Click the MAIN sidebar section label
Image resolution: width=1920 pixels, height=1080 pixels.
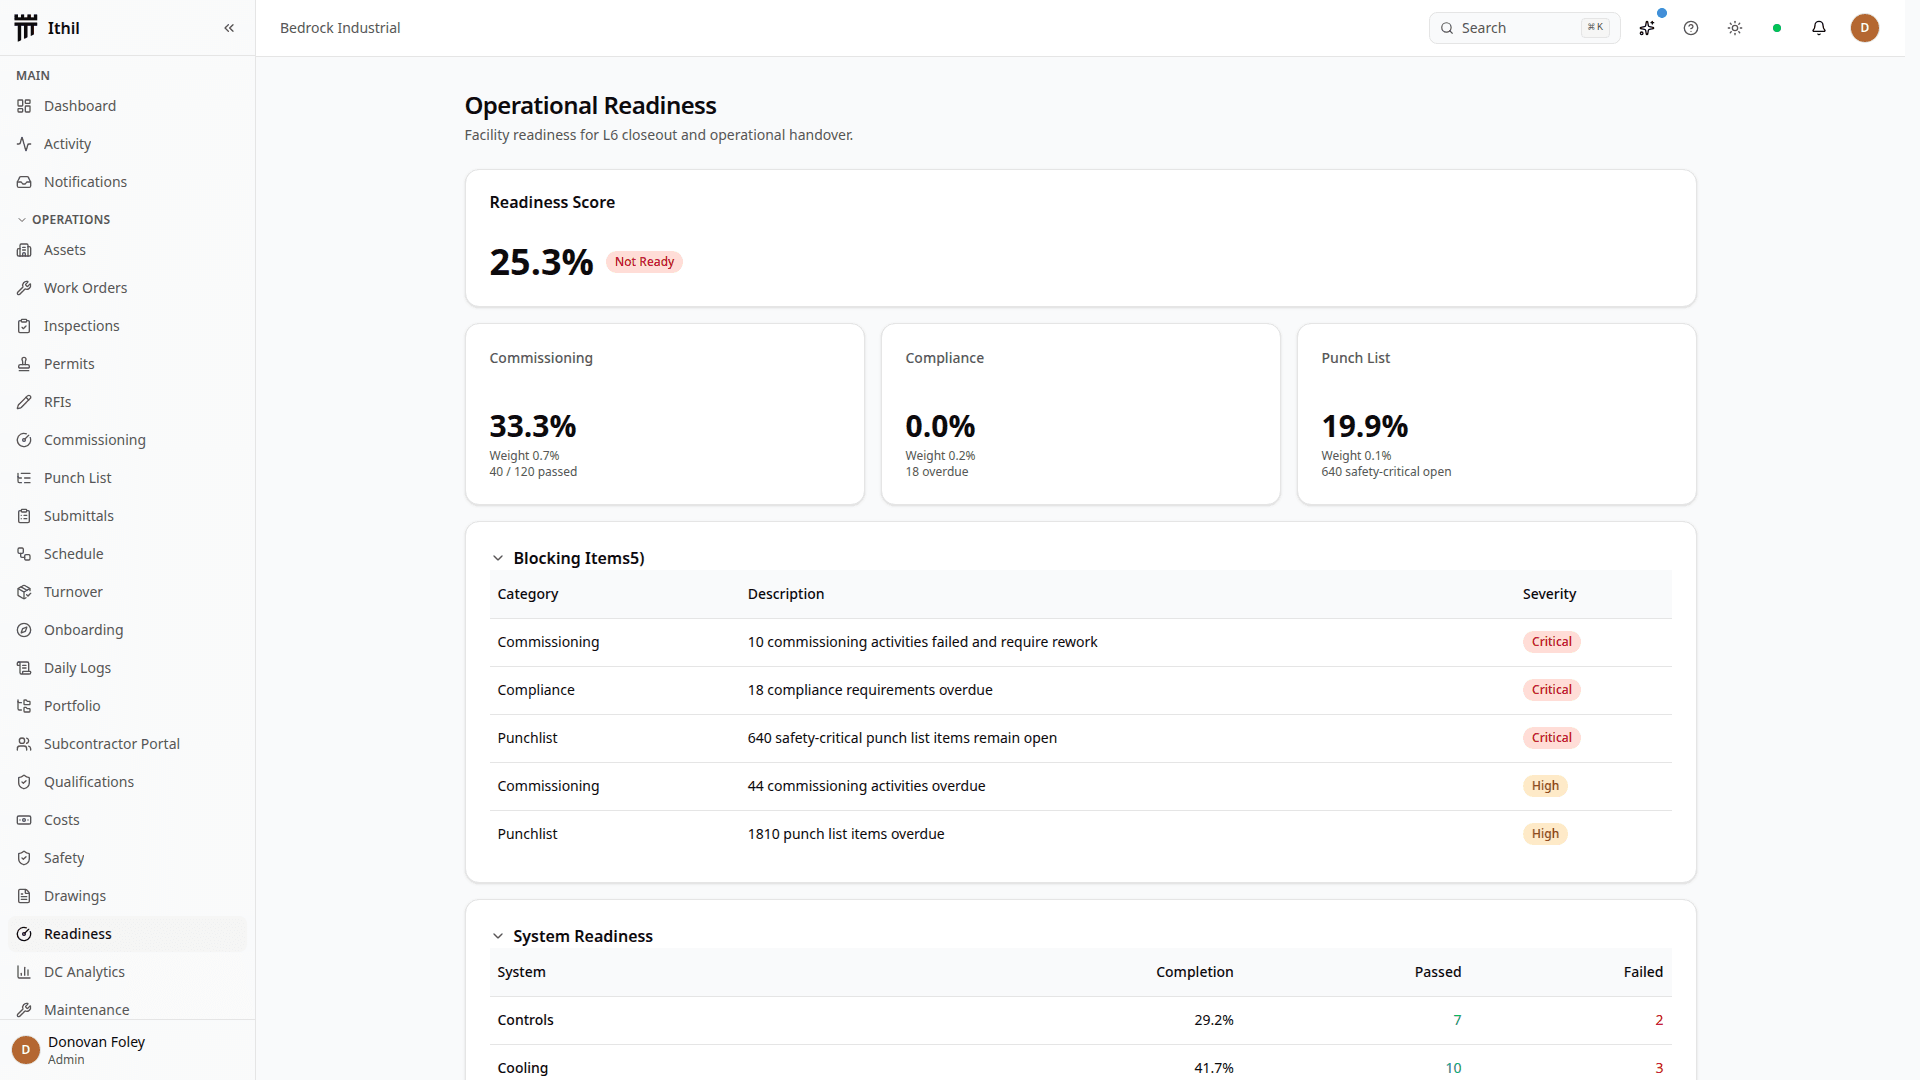(x=33, y=76)
